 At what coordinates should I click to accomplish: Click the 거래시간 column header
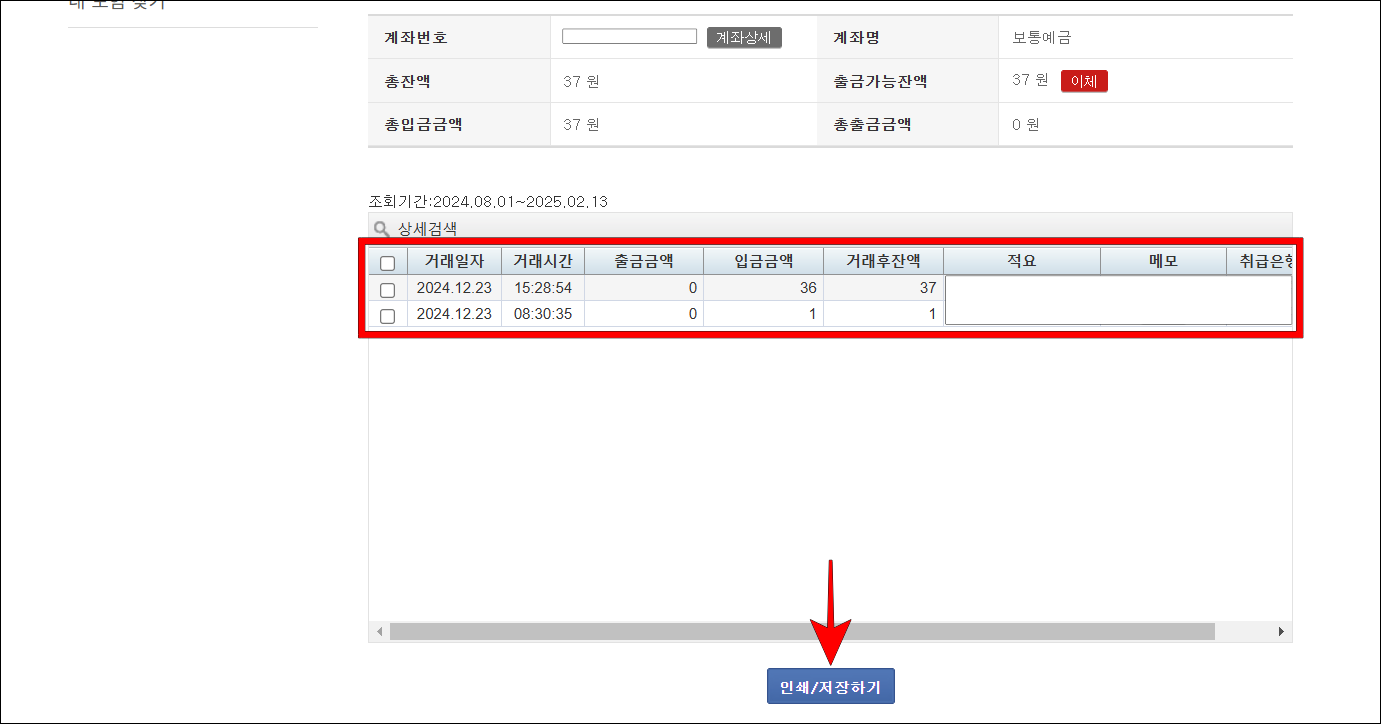click(541, 260)
